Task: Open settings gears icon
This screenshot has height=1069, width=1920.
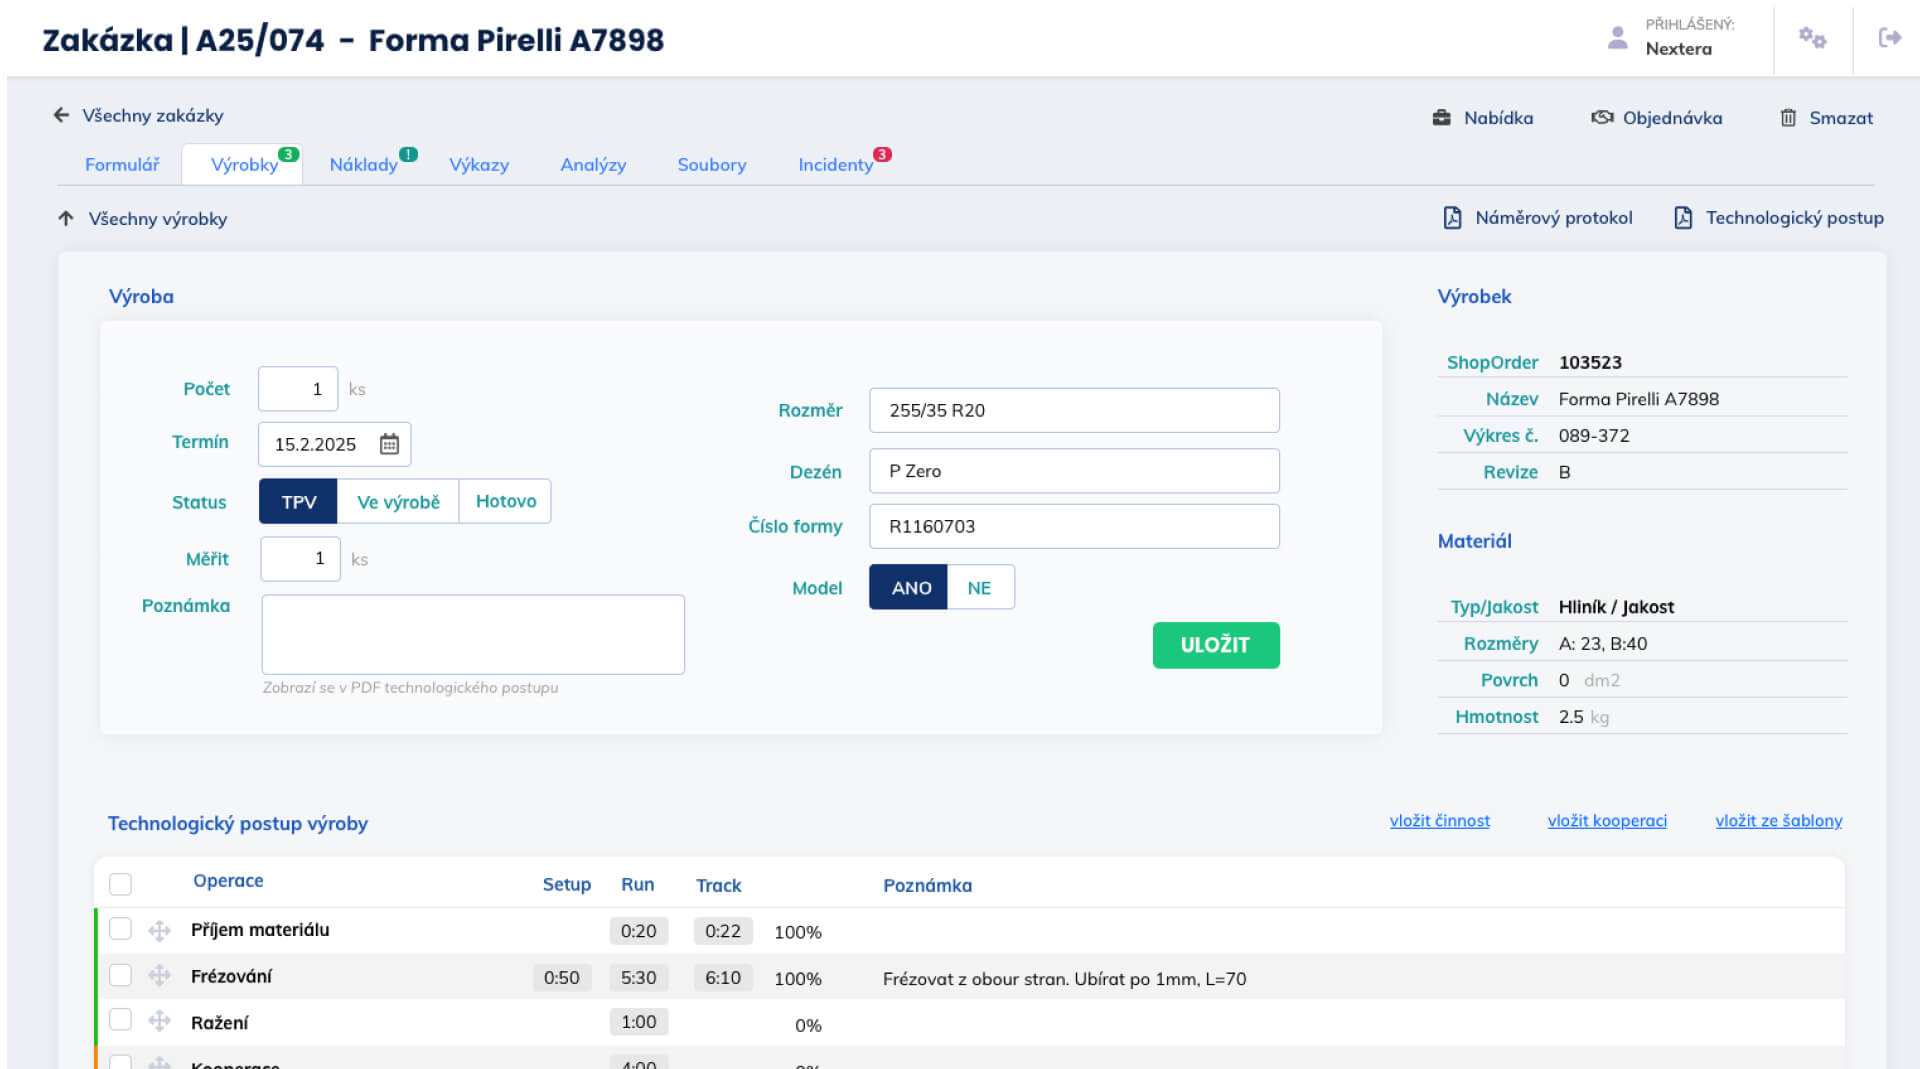Action: tap(1812, 38)
